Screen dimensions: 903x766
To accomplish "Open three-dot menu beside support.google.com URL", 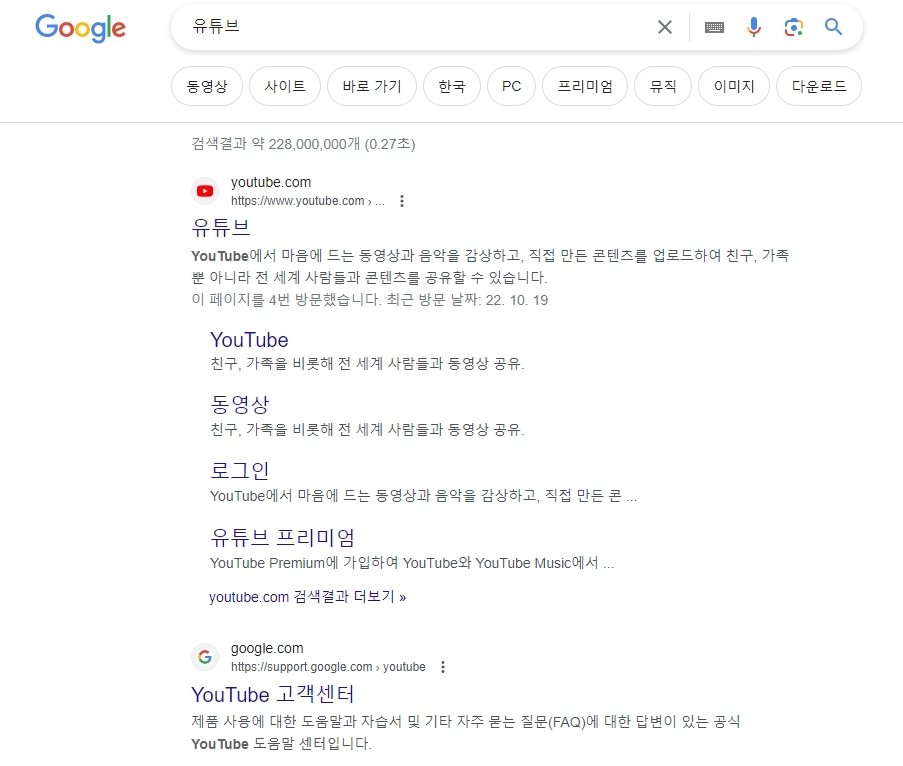I will [x=442, y=667].
